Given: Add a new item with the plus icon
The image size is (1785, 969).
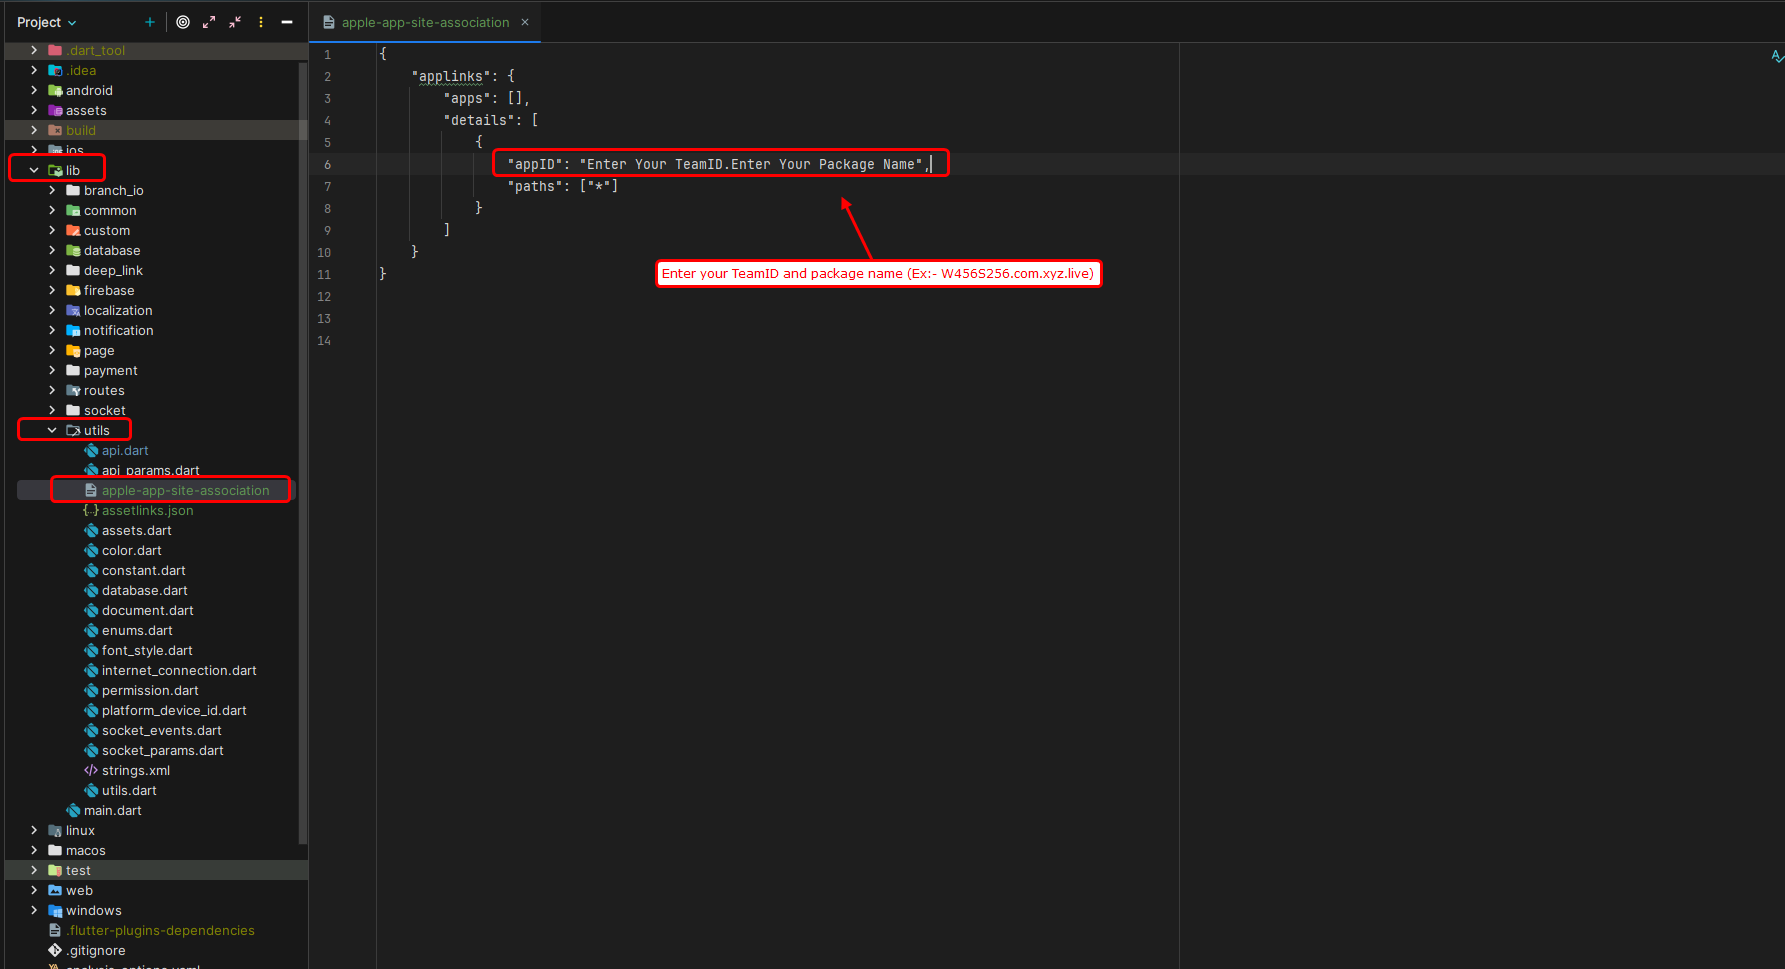Looking at the screenshot, I should [x=149, y=21].
